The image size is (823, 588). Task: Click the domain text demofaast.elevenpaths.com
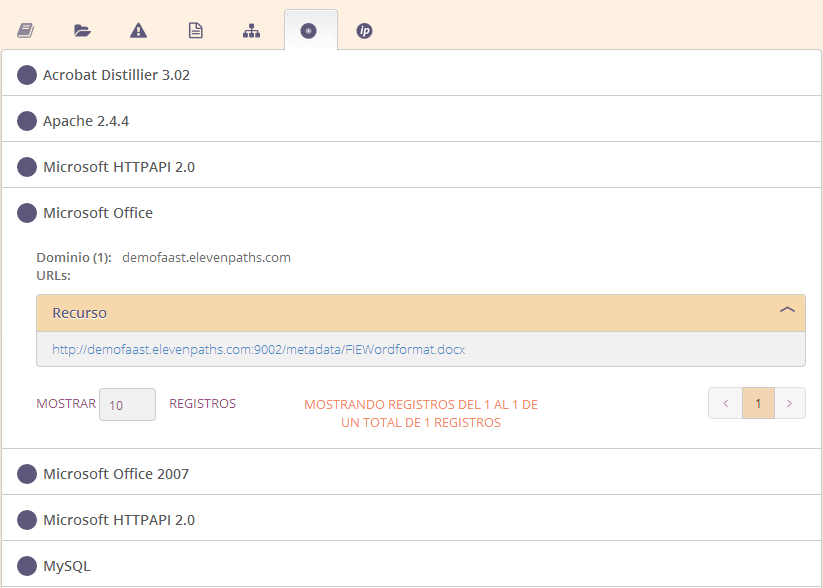pyautogui.click(x=206, y=257)
